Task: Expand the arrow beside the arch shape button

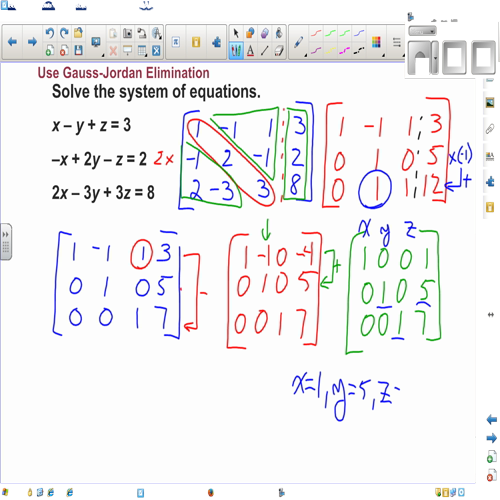Action: 435,58
